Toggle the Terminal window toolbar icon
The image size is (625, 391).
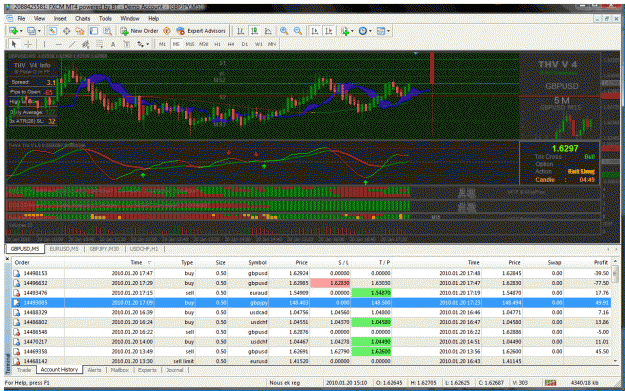[94, 31]
